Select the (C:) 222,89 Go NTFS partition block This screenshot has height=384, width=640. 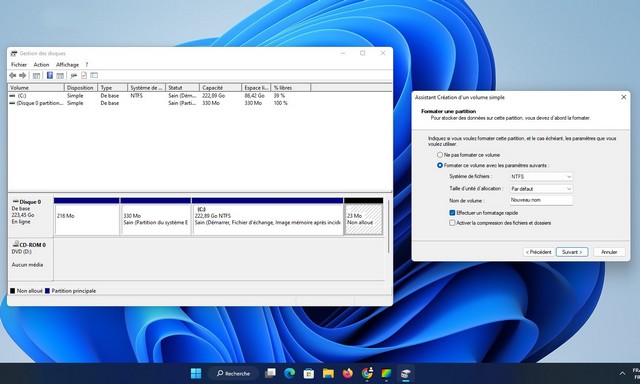[267, 217]
